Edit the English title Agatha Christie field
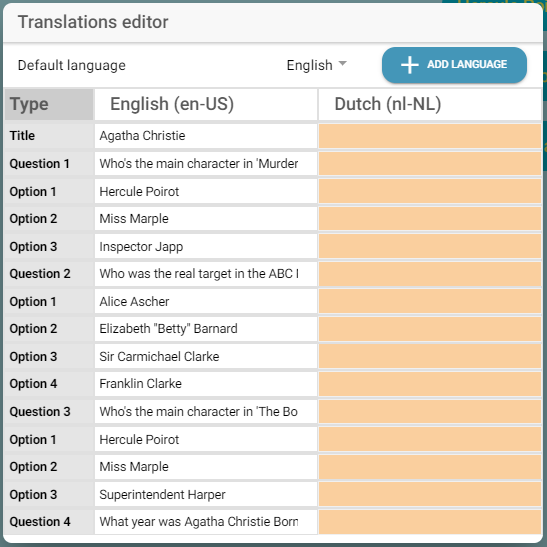547x547 pixels. [206, 136]
